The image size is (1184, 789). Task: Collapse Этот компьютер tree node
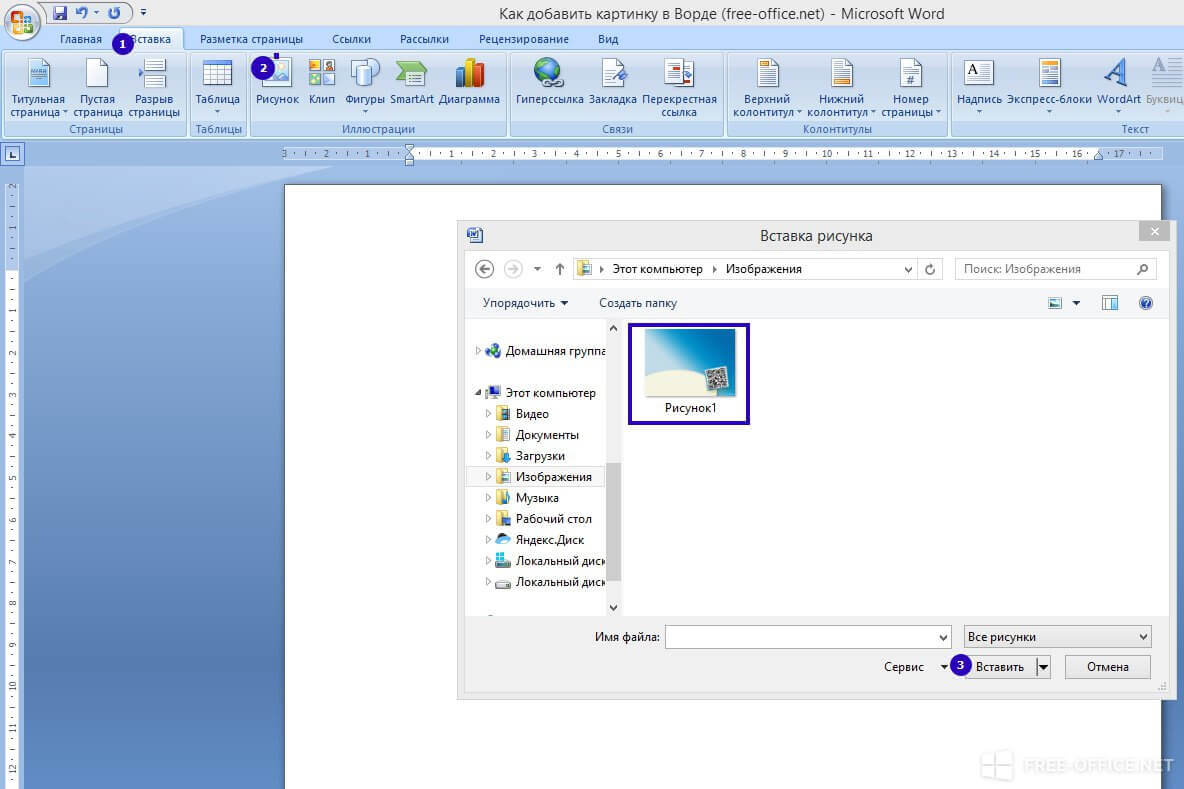pyautogui.click(x=478, y=393)
